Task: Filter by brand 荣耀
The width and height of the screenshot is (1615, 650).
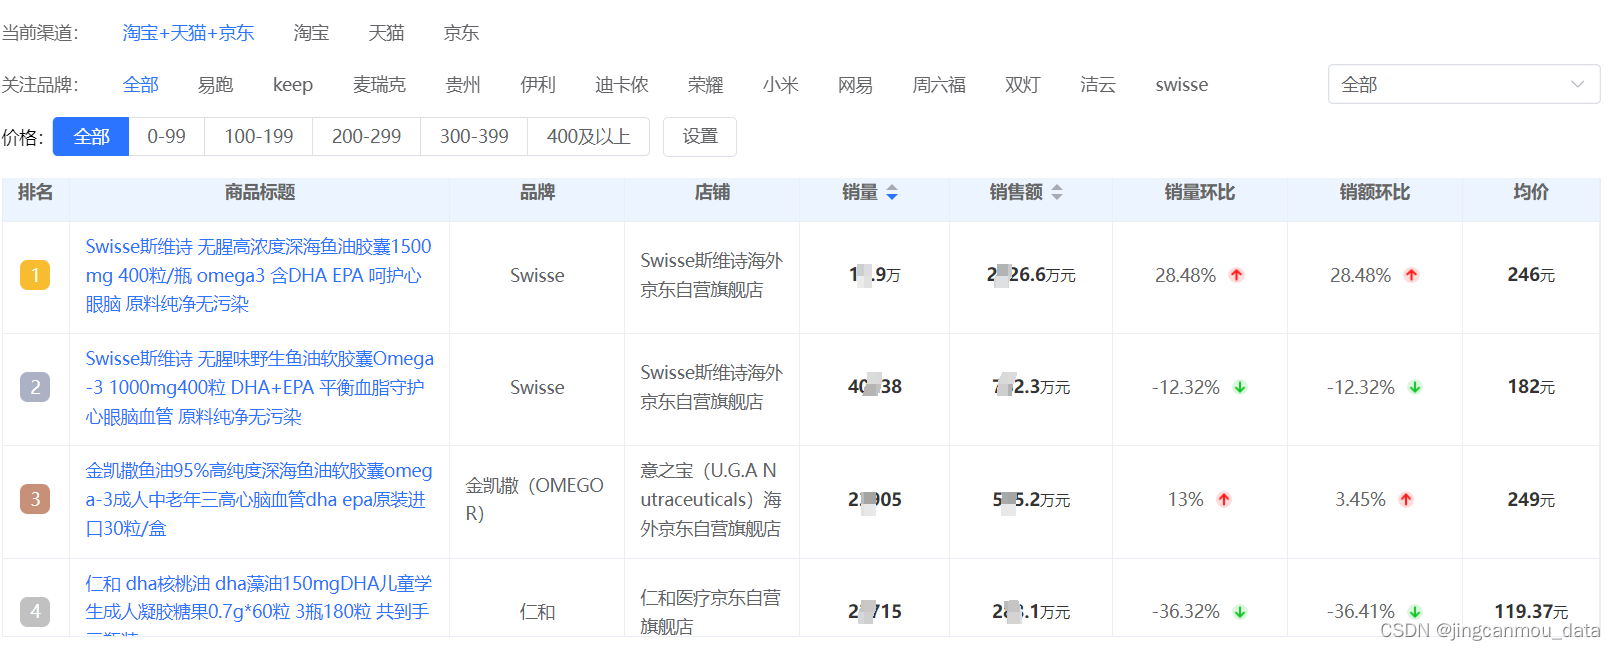Action: 706,85
